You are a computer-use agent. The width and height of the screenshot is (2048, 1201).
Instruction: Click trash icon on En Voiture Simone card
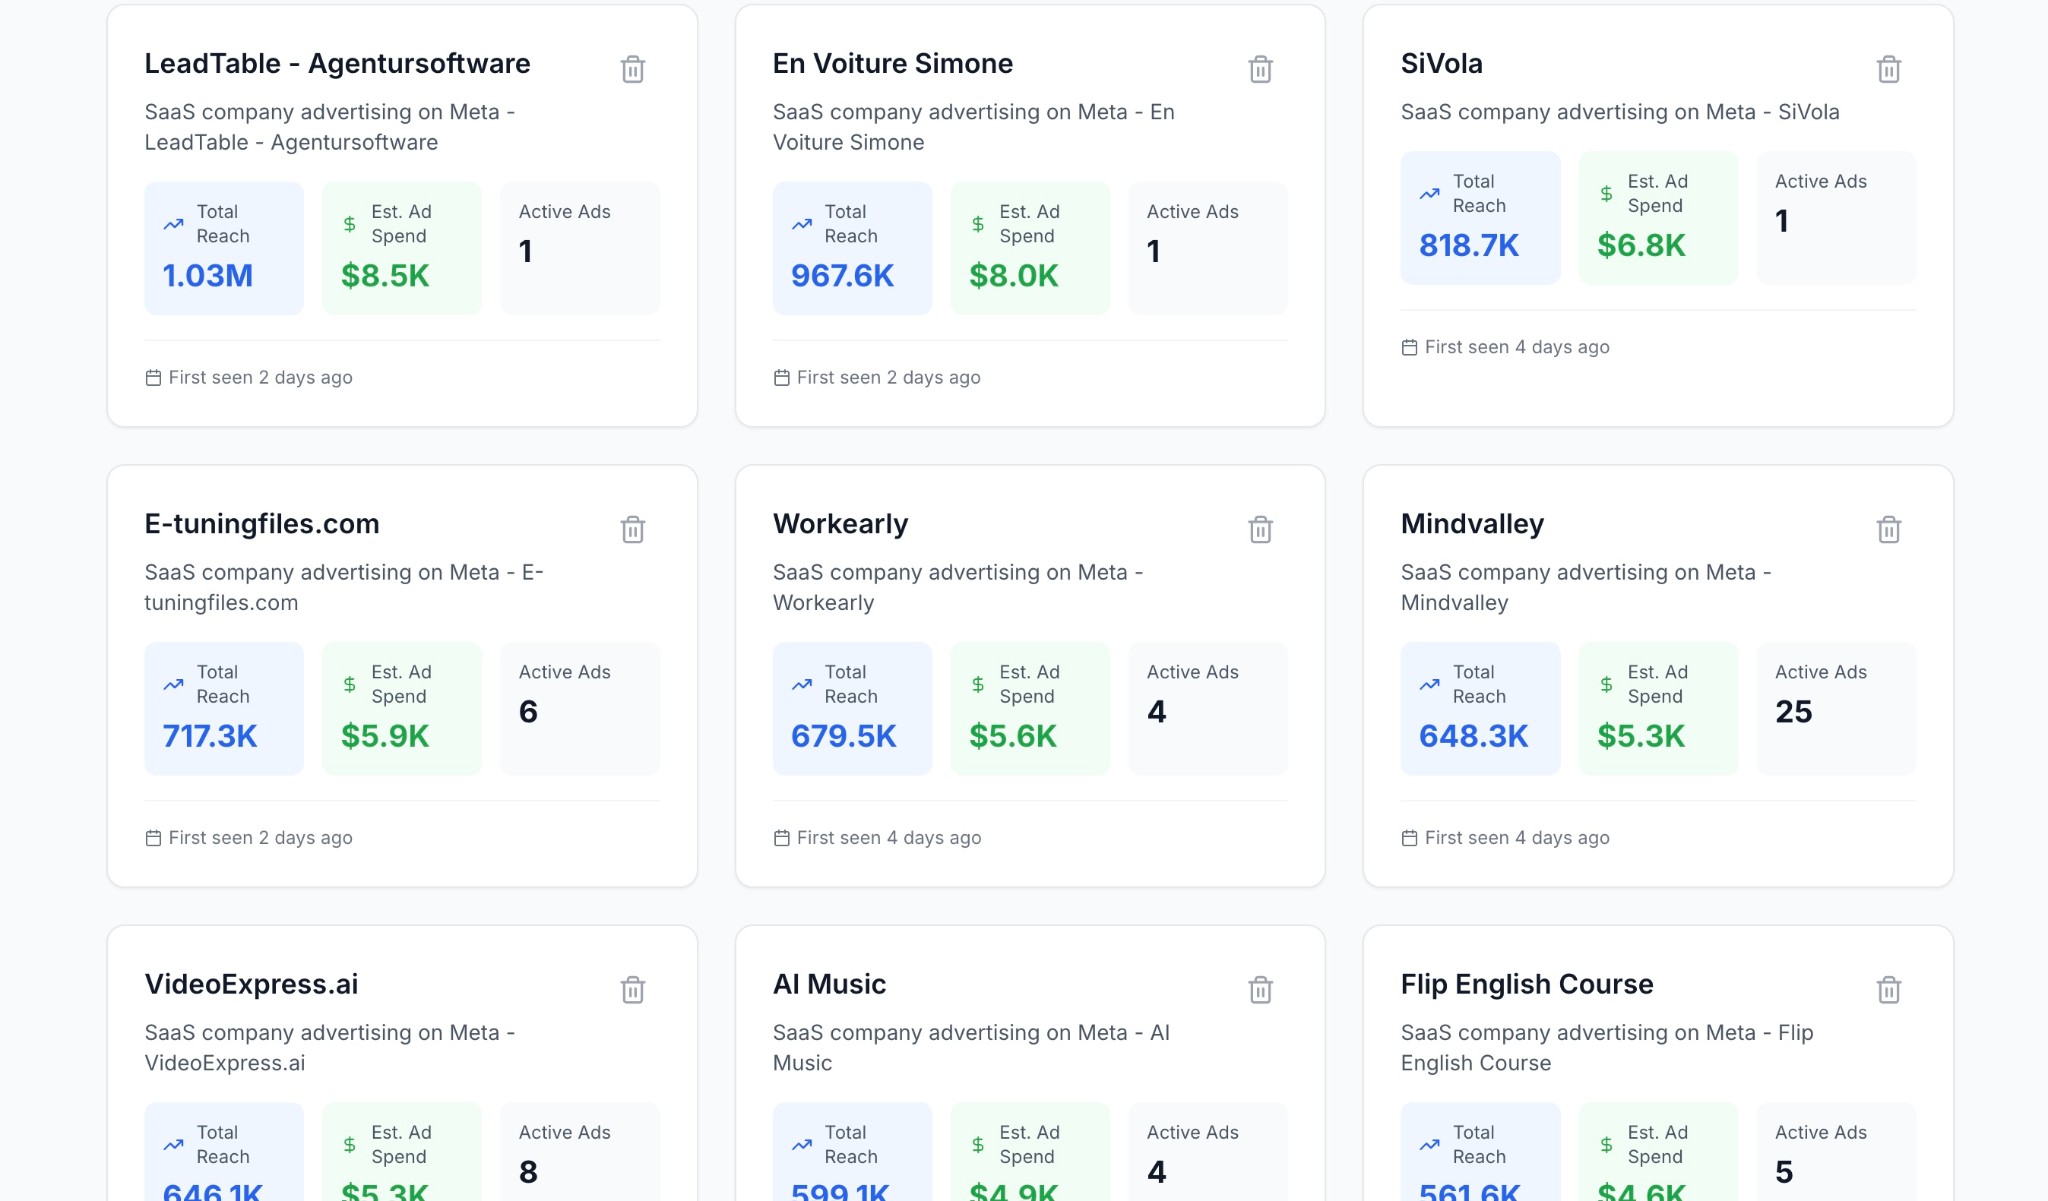point(1260,69)
